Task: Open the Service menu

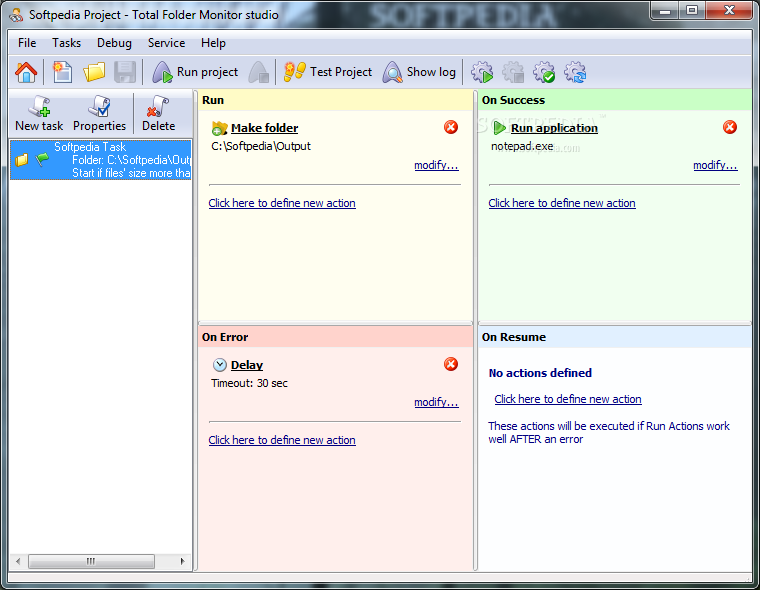Action: tap(166, 43)
